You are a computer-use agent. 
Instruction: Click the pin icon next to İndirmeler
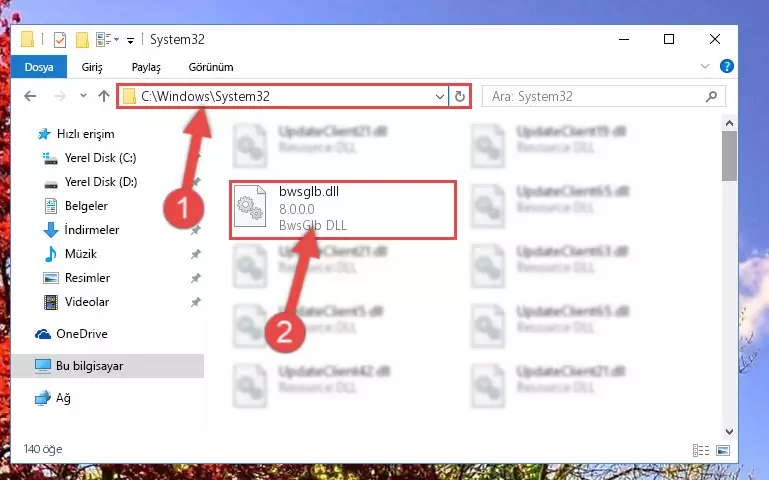(x=196, y=230)
